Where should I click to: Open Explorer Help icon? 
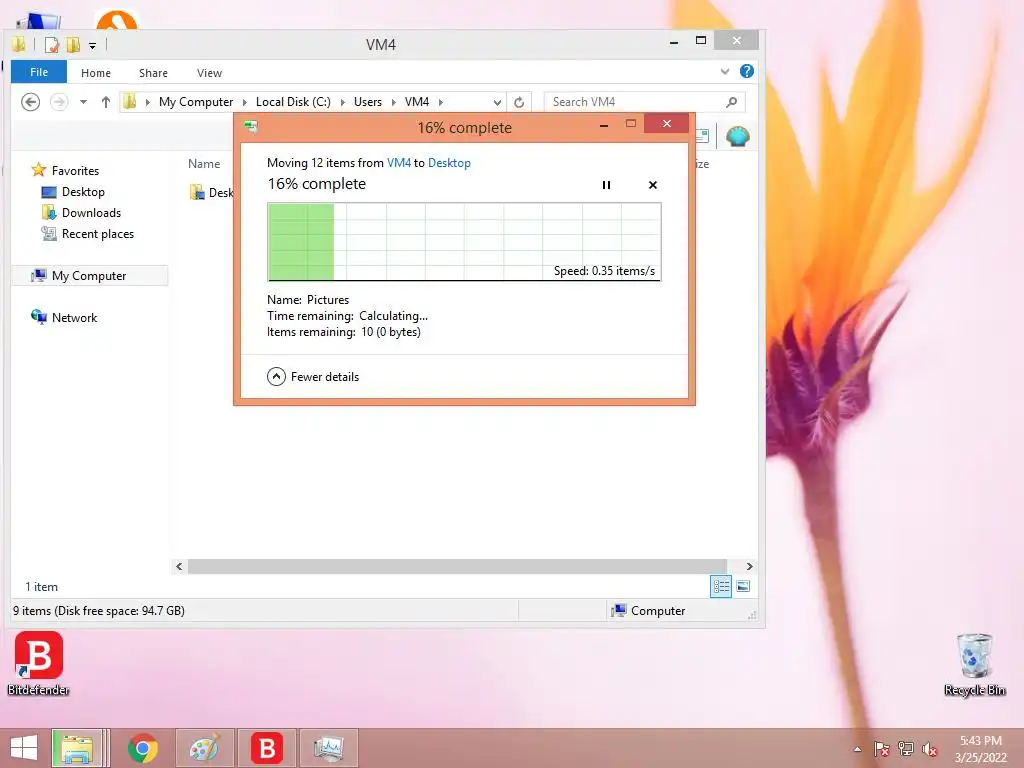point(746,71)
